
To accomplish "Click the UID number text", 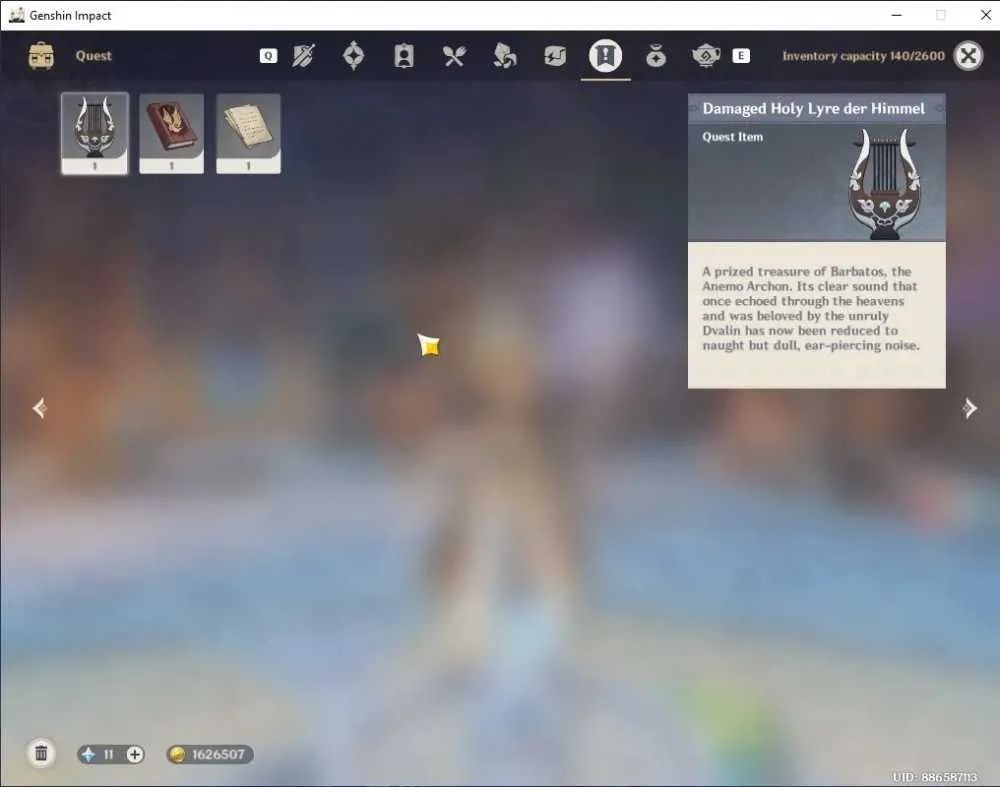I will point(934,777).
